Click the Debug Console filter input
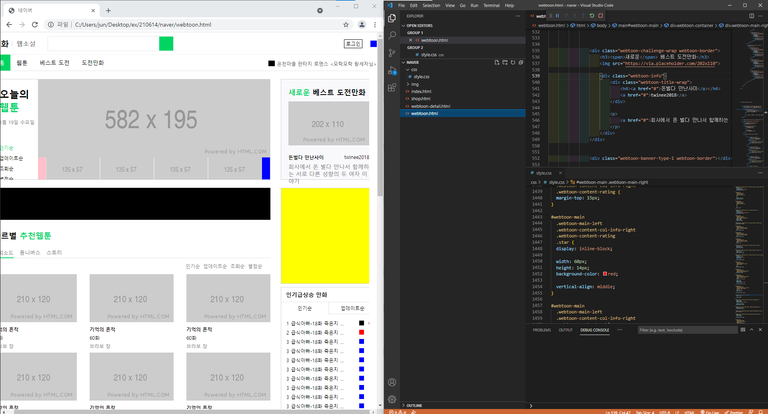768x414 pixels. 687,330
